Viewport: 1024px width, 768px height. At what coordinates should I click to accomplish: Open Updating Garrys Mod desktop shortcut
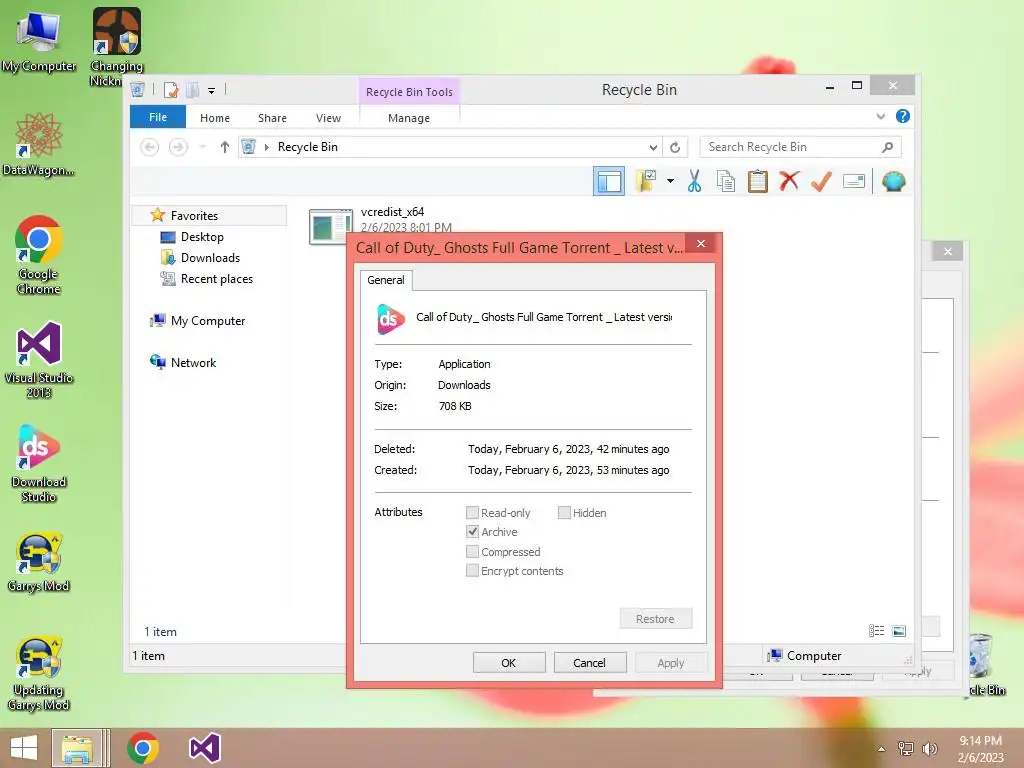coord(39,673)
